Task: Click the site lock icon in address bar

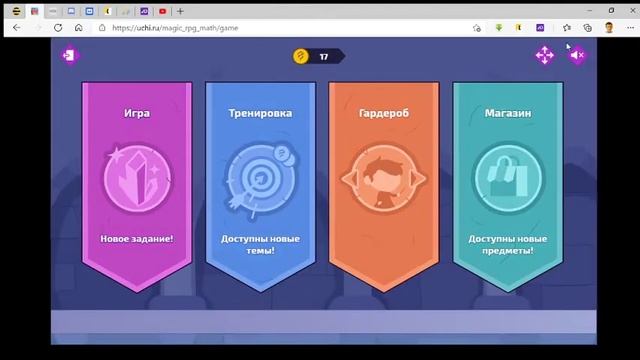Action: click(102, 28)
